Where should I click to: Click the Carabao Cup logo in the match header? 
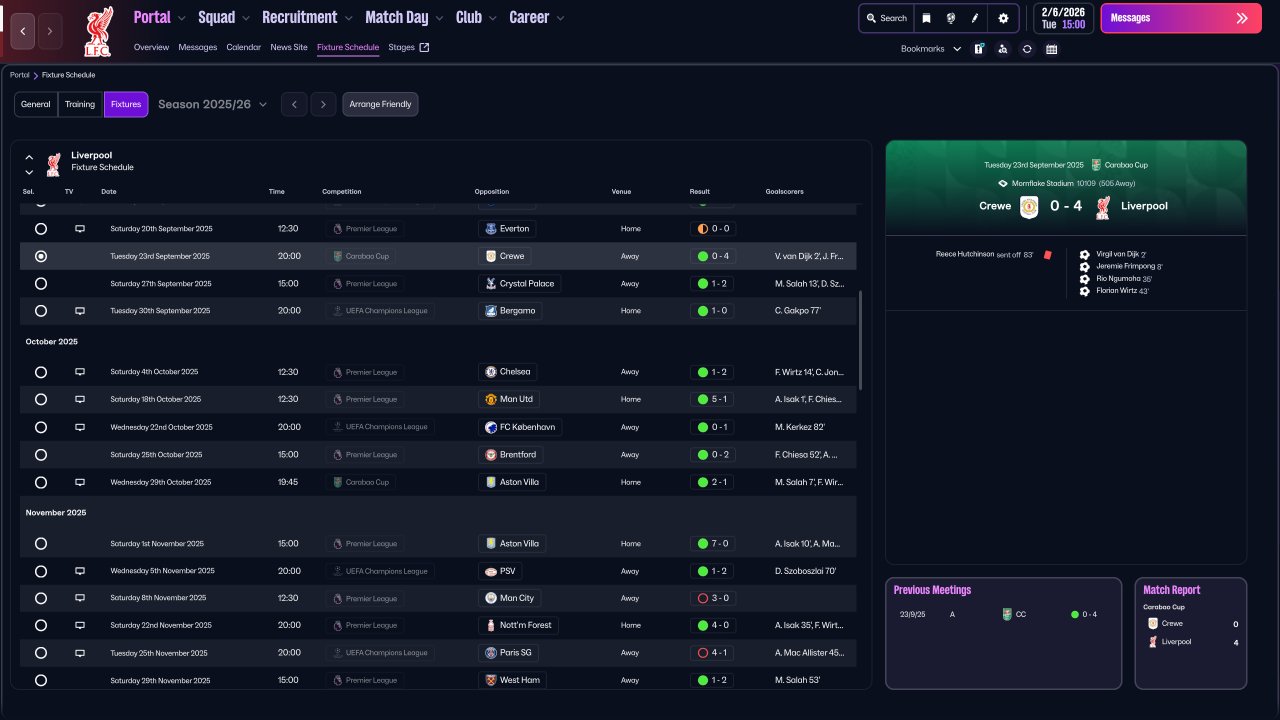tap(1097, 165)
